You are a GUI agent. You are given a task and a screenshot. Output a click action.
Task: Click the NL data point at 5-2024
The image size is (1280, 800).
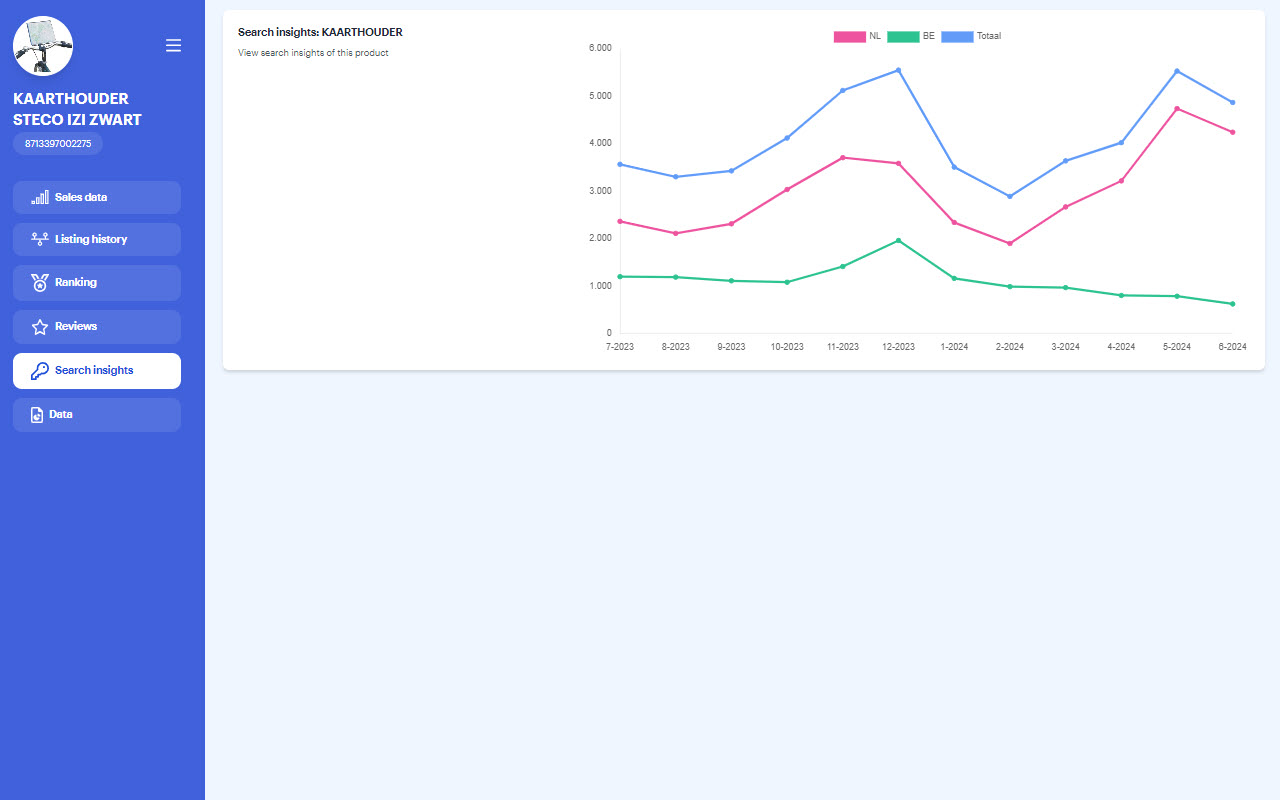point(1177,108)
